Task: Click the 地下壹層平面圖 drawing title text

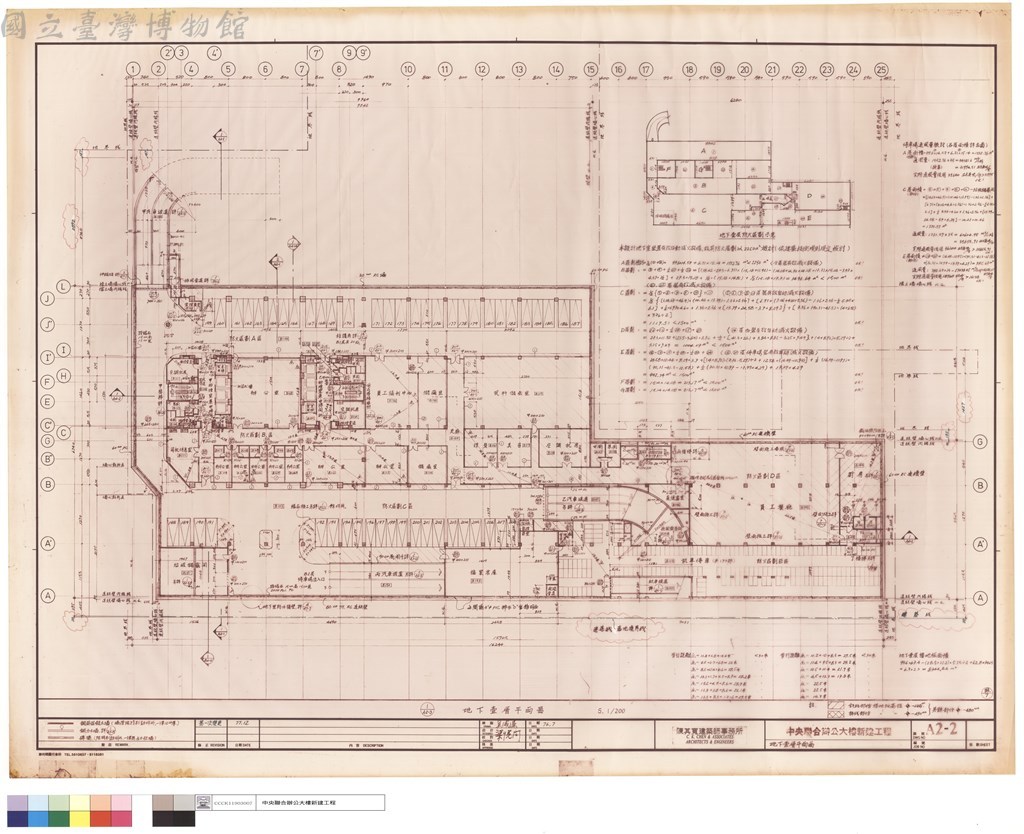Action: [503, 710]
